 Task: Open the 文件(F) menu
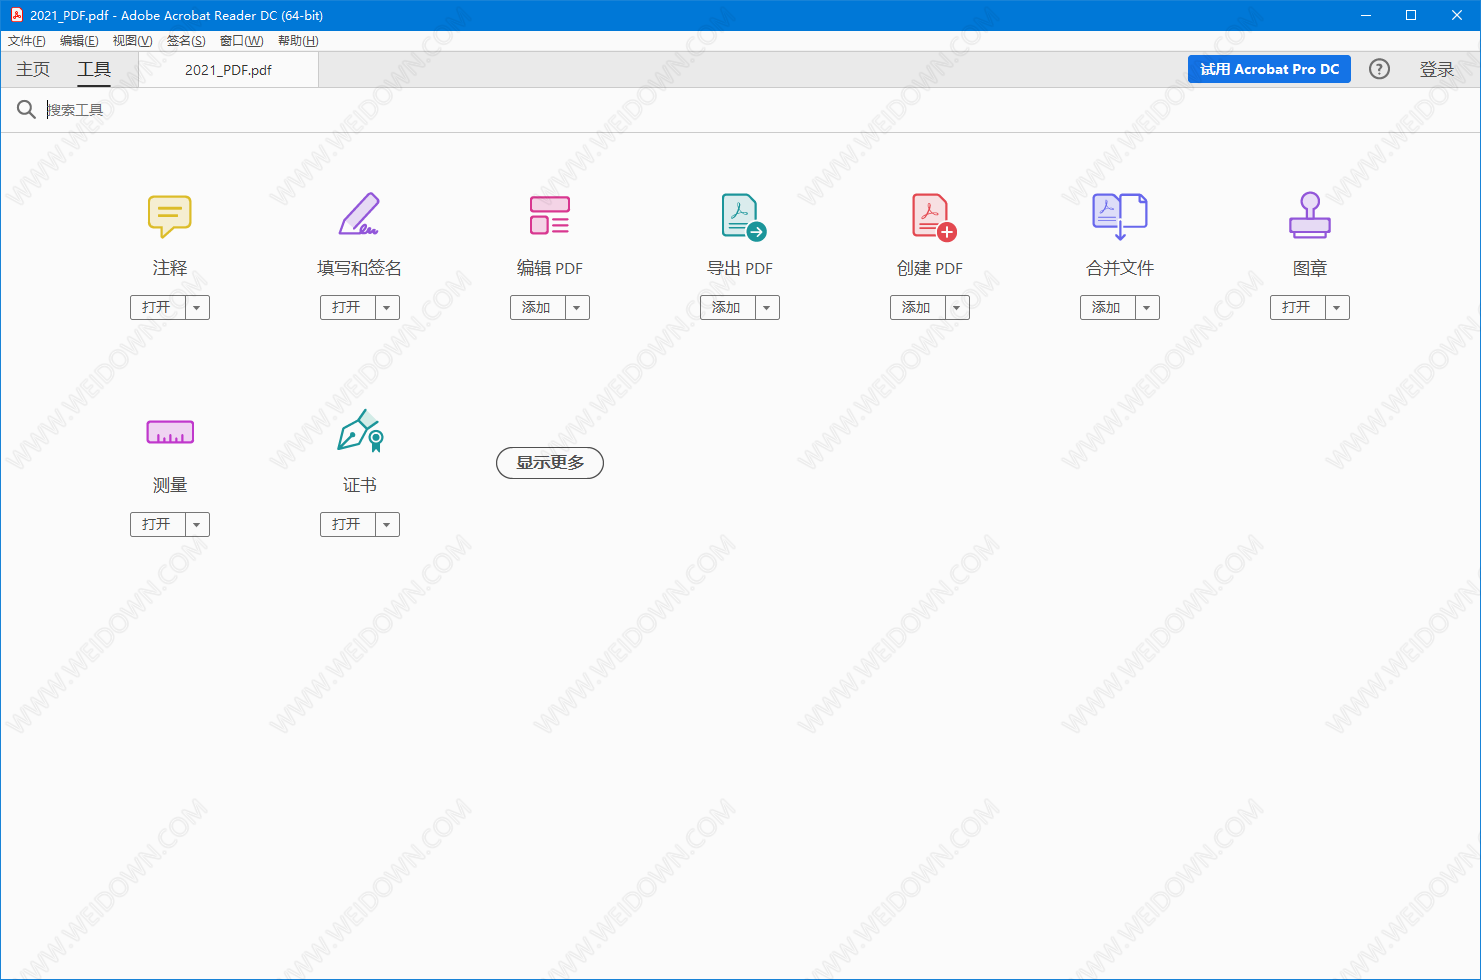coord(27,41)
